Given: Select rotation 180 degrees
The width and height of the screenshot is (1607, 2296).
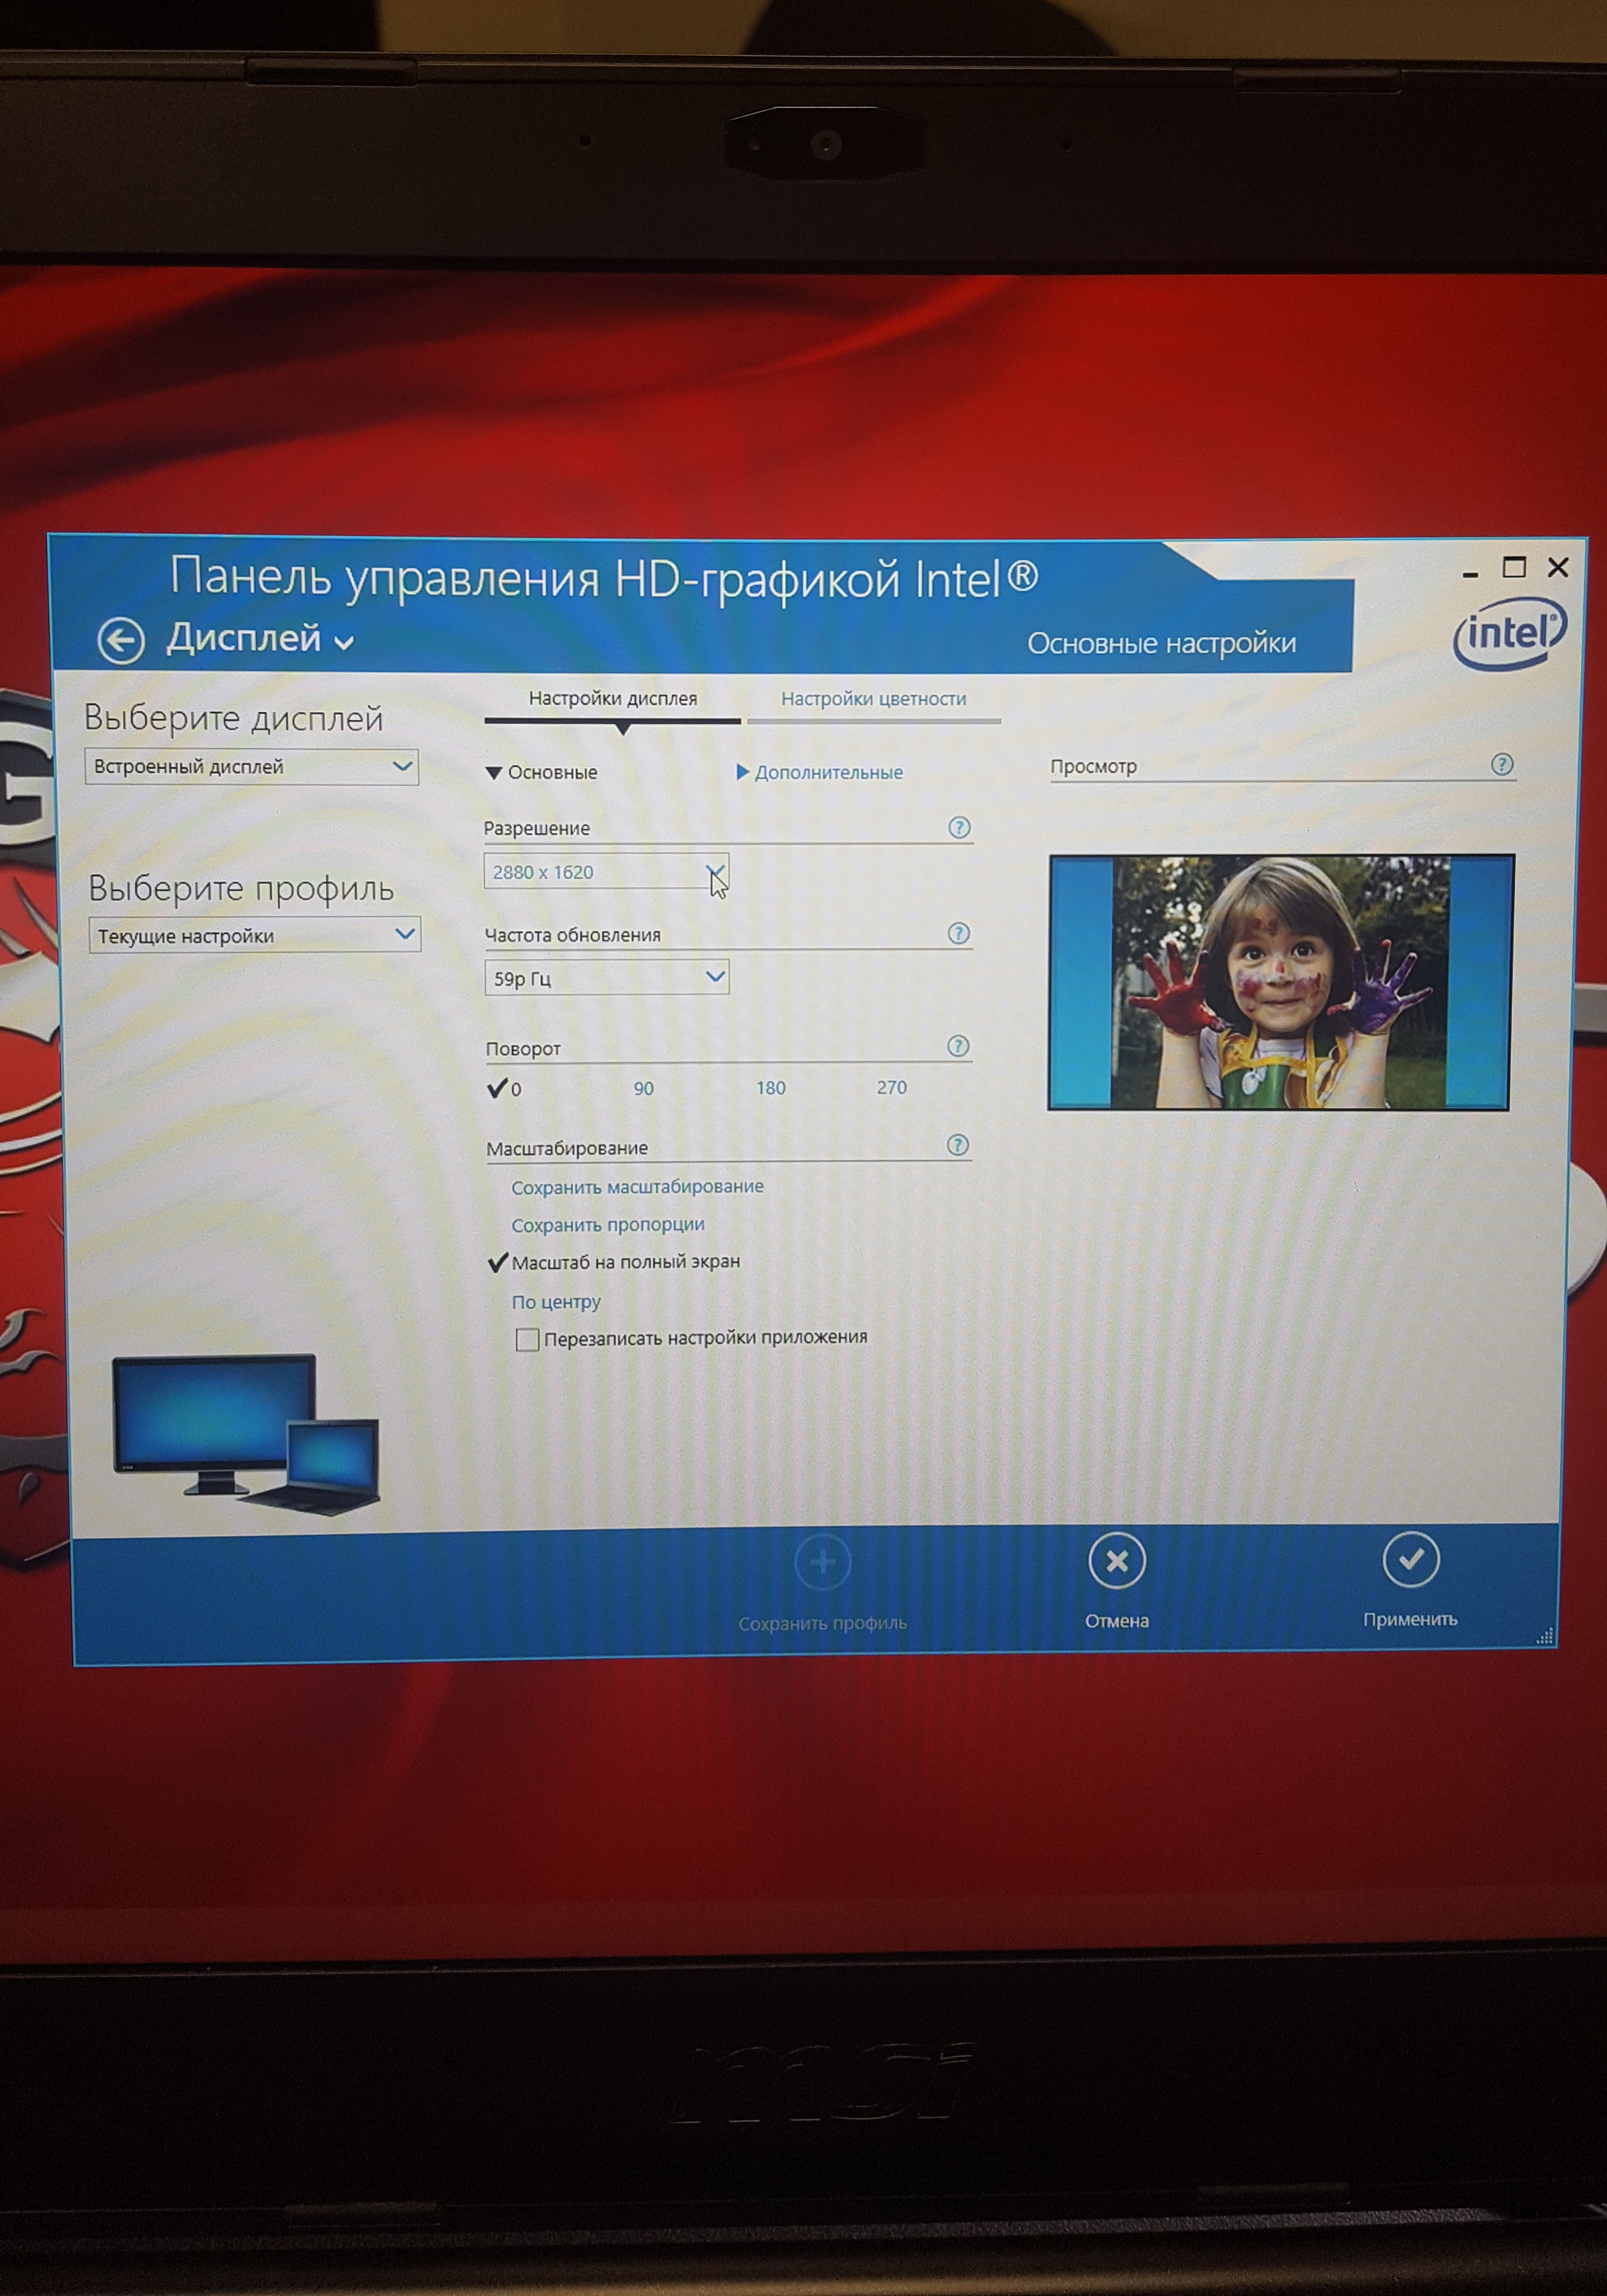Looking at the screenshot, I should tap(770, 1087).
